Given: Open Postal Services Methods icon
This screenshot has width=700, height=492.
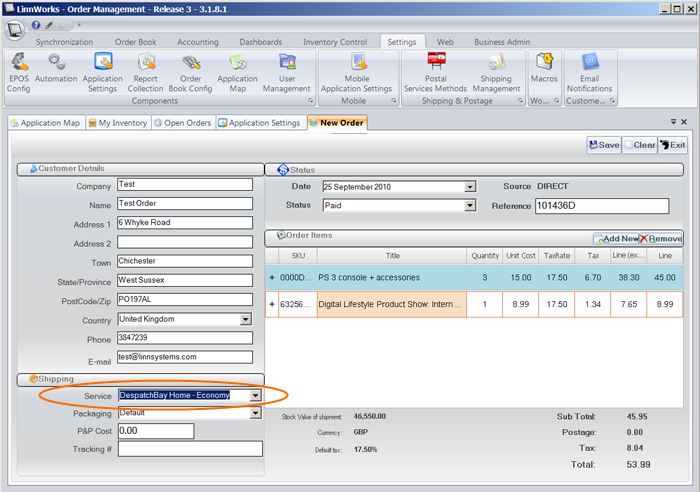Looking at the screenshot, I should tap(435, 71).
